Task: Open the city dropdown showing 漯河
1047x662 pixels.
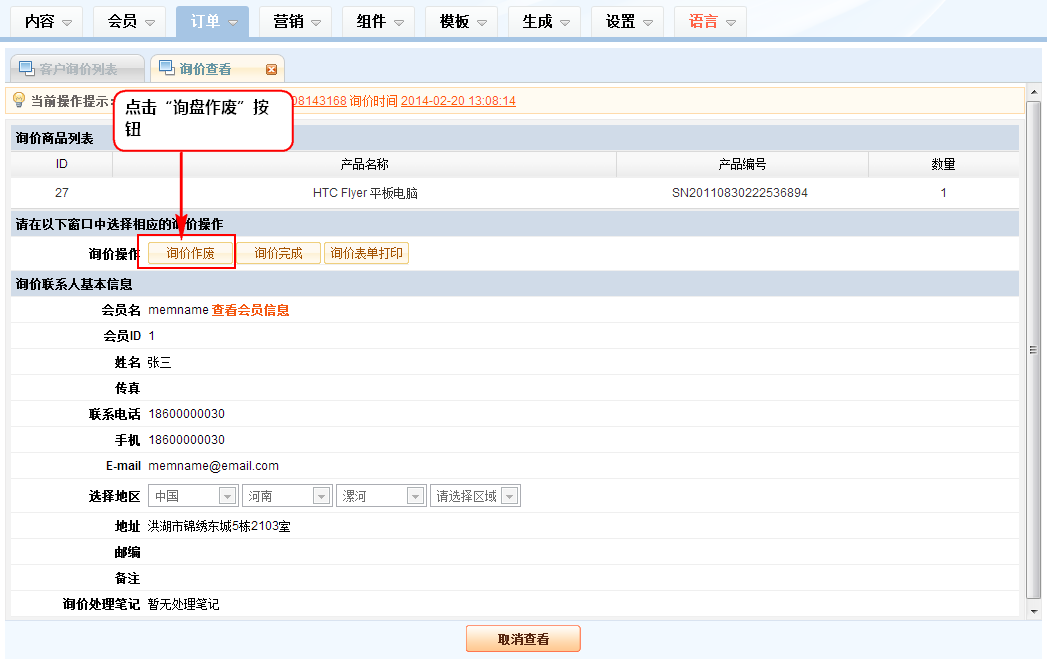Action: [x=415, y=496]
